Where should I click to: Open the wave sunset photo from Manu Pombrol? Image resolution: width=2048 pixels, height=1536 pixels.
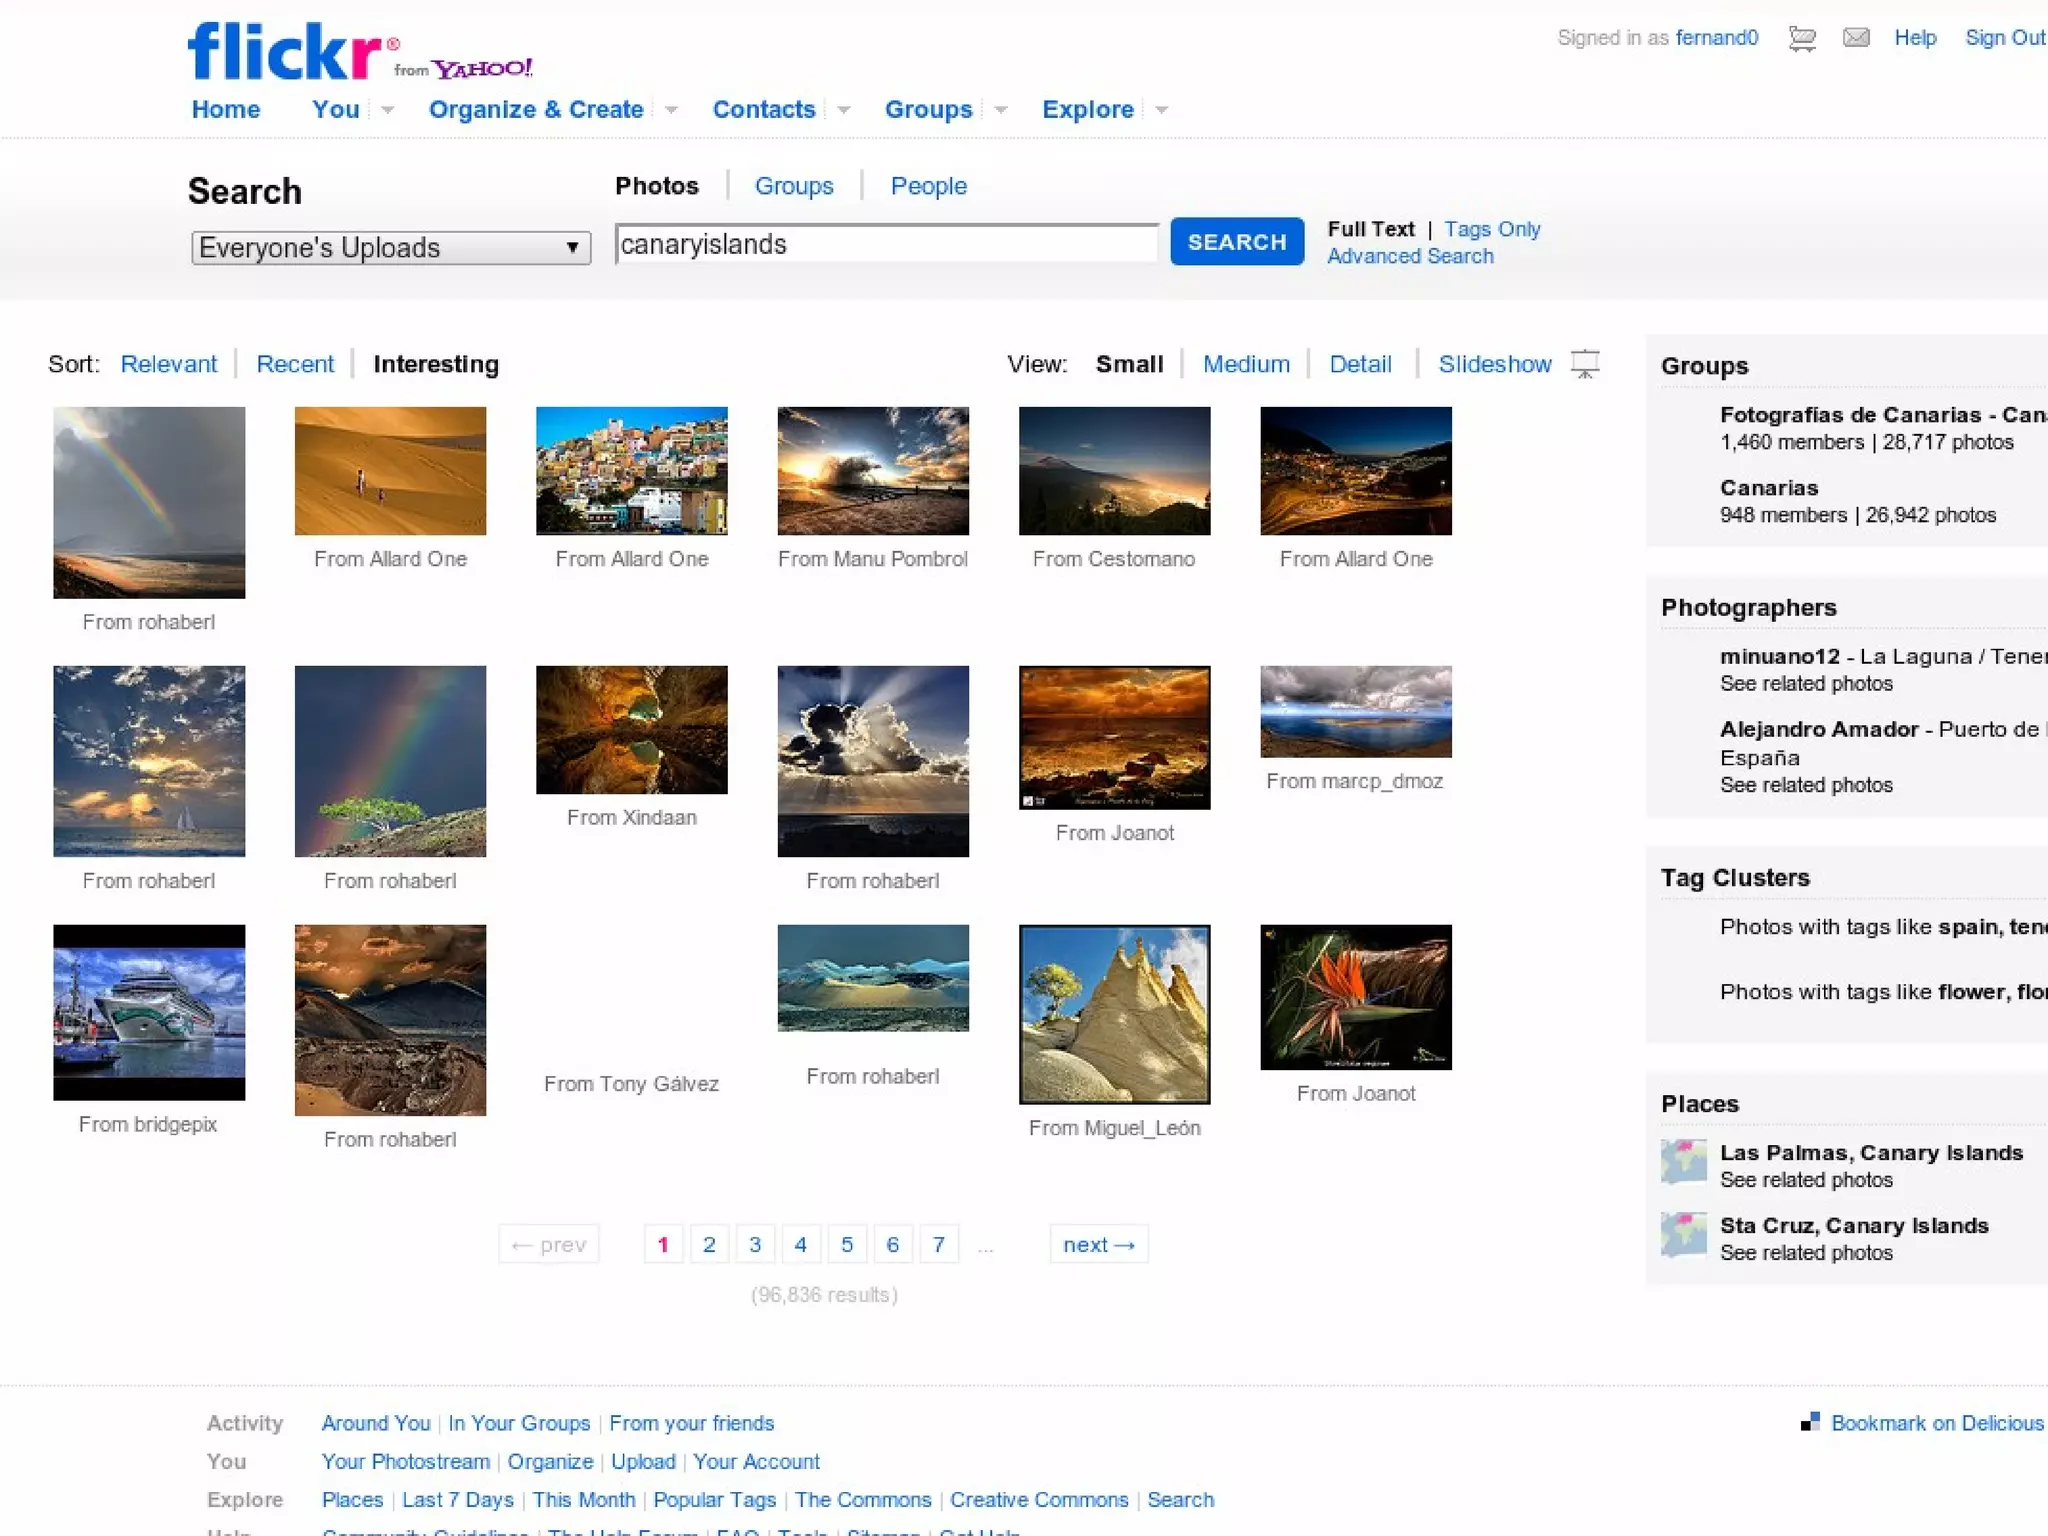(x=873, y=470)
